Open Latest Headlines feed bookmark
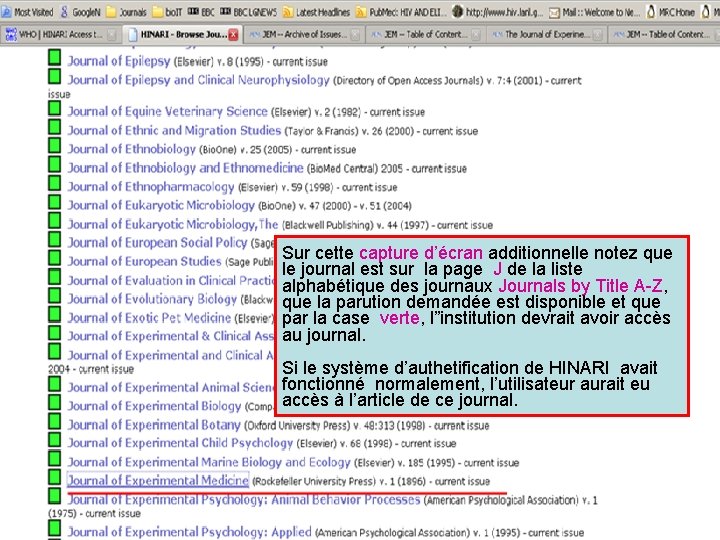 (x=316, y=12)
